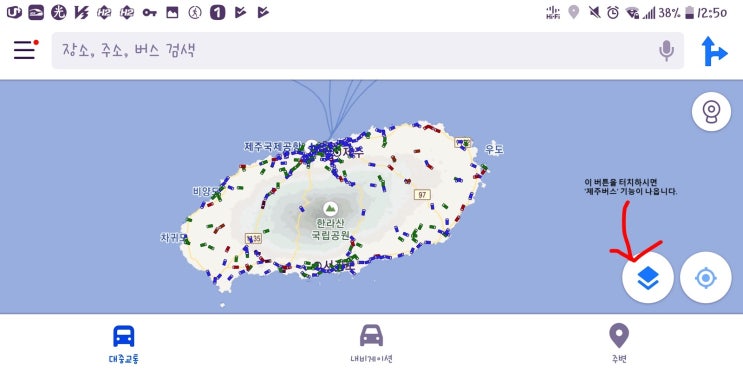Viewport: 743px width, 372px height.
Task: Tap 우도 island label
Action: (x=494, y=150)
